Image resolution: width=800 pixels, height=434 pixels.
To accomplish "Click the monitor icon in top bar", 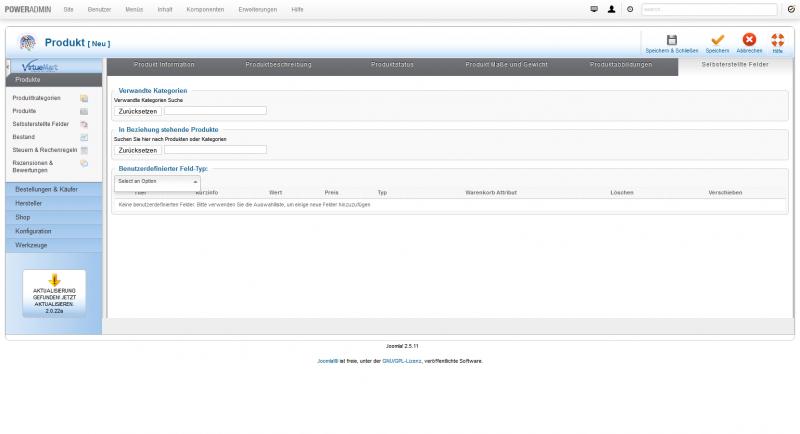I will coord(594,9).
